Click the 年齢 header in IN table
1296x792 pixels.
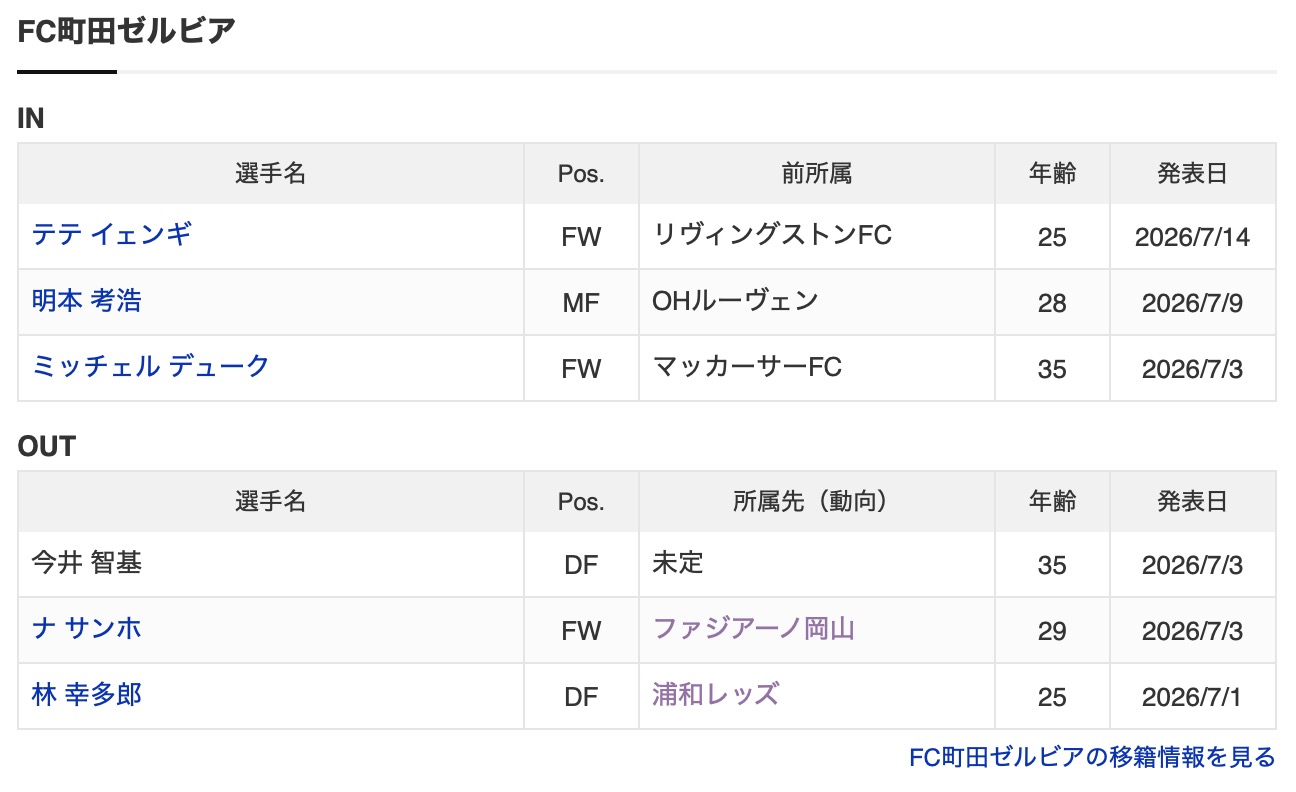point(1053,174)
